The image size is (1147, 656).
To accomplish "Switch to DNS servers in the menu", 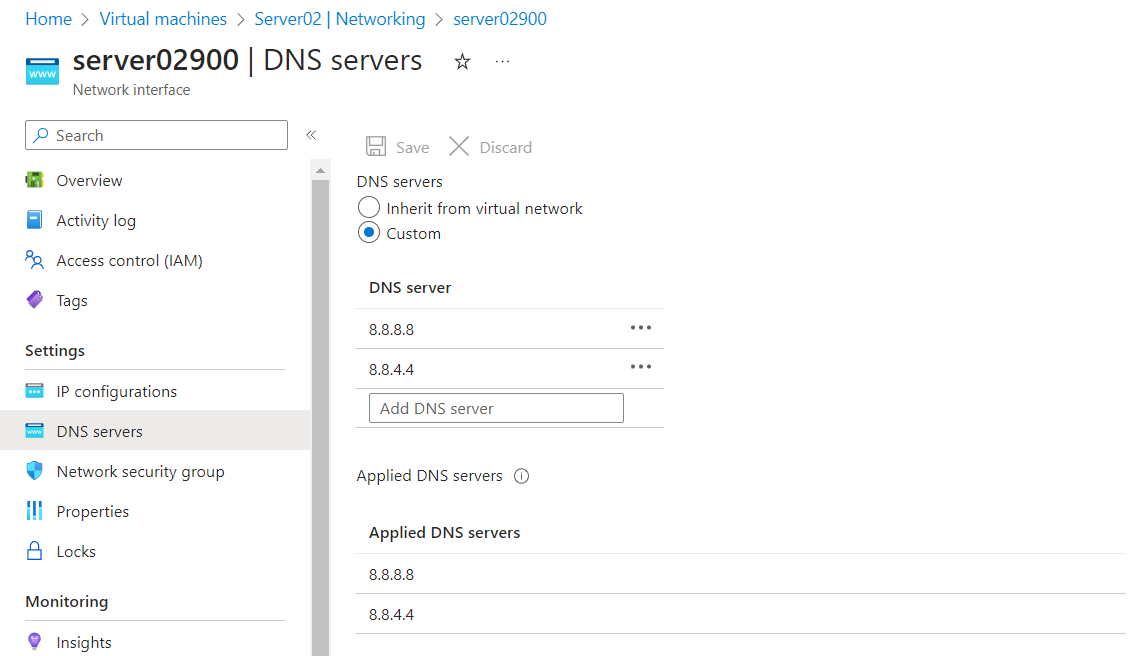I will [x=100, y=430].
